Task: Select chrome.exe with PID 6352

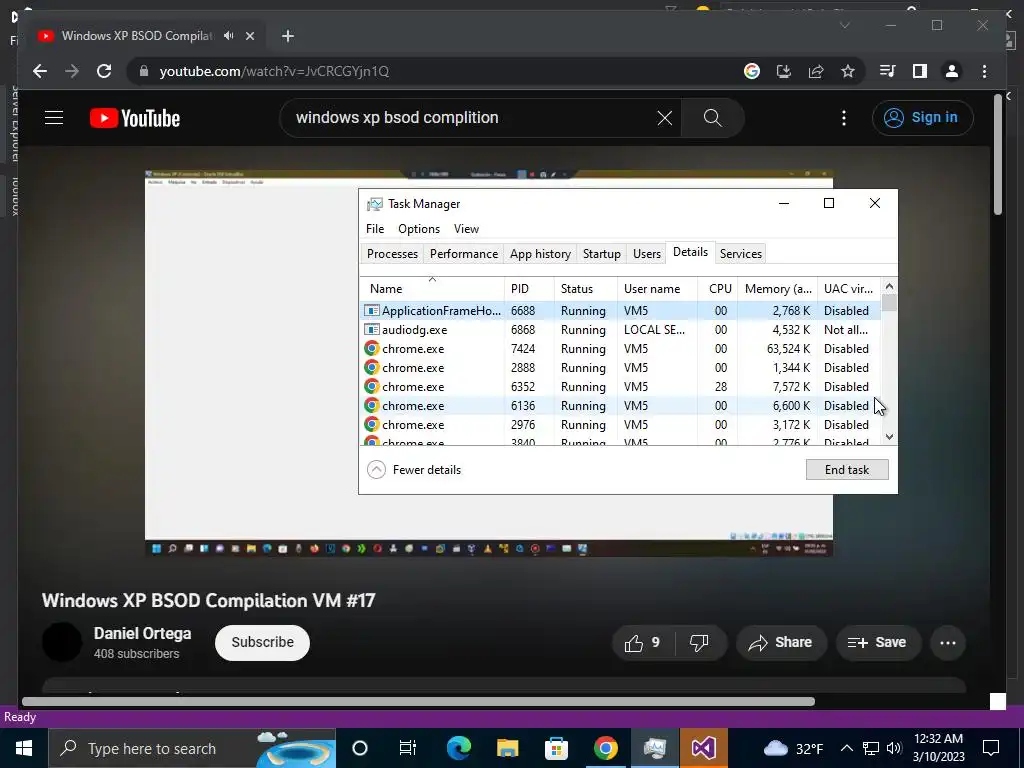Action: (x=620, y=386)
